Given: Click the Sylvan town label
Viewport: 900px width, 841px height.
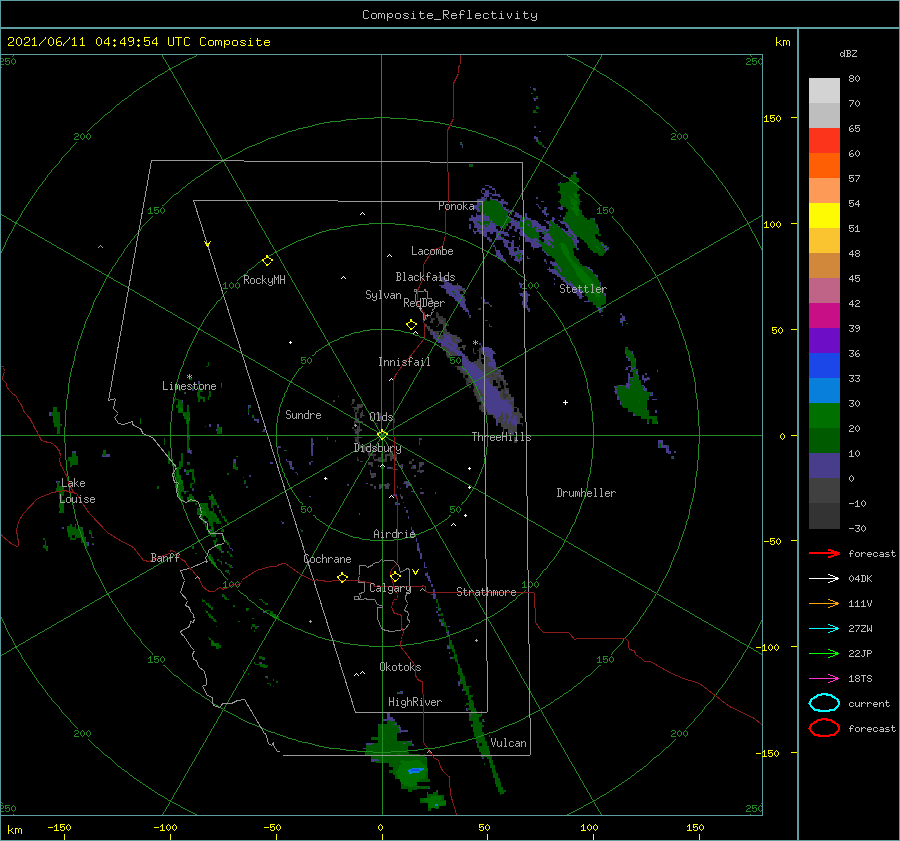Looking at the screenshot, I should [x=383, y=295].
